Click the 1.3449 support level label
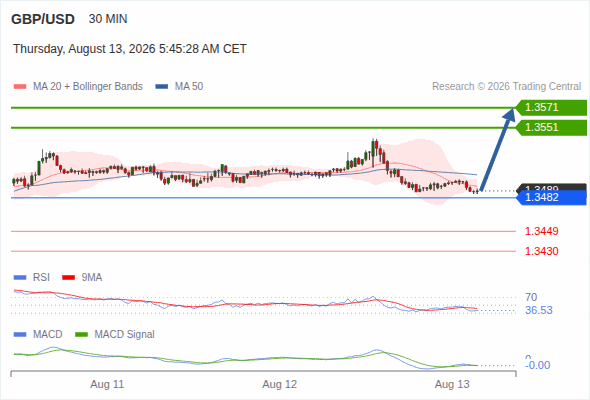 click(541, 231)
